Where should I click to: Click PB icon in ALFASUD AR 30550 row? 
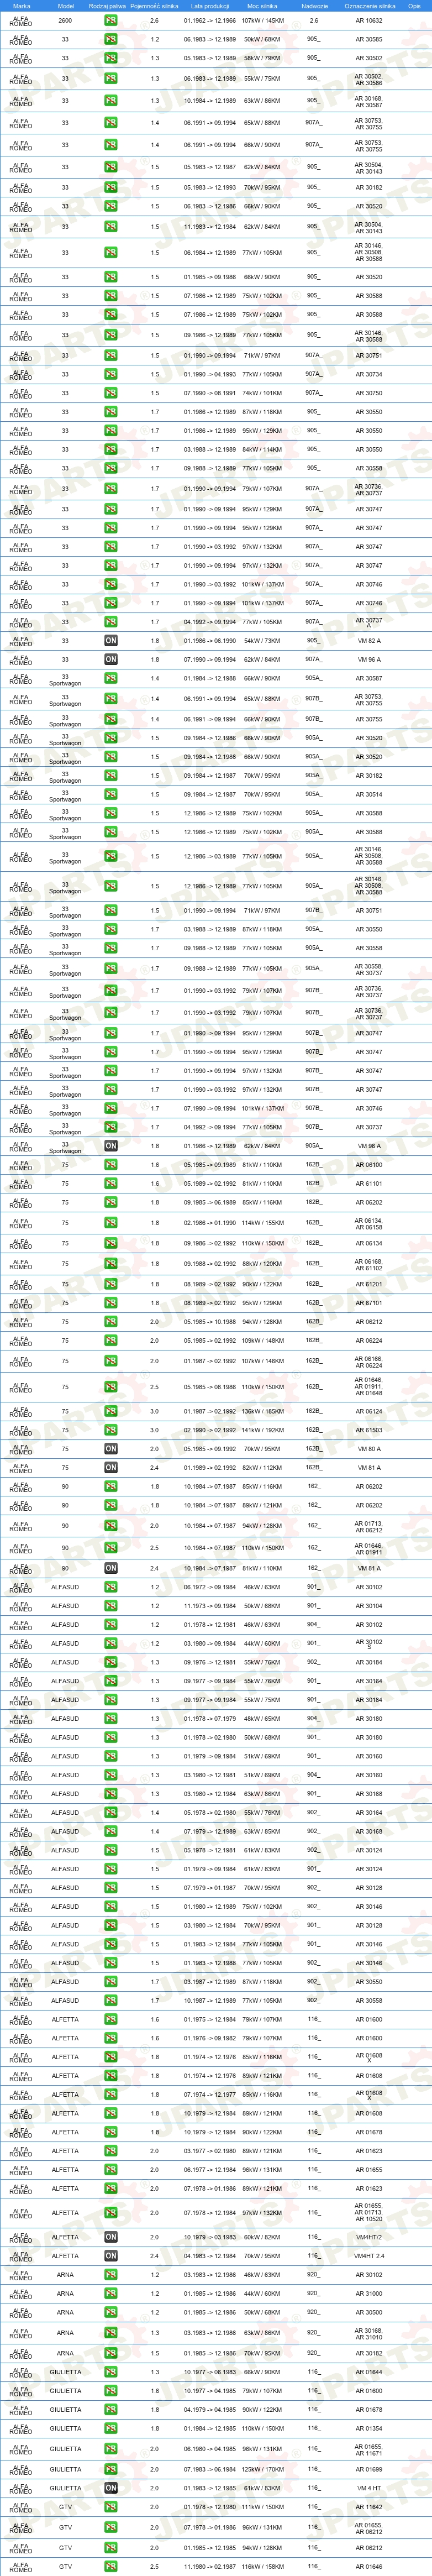tap(111, 1982)
